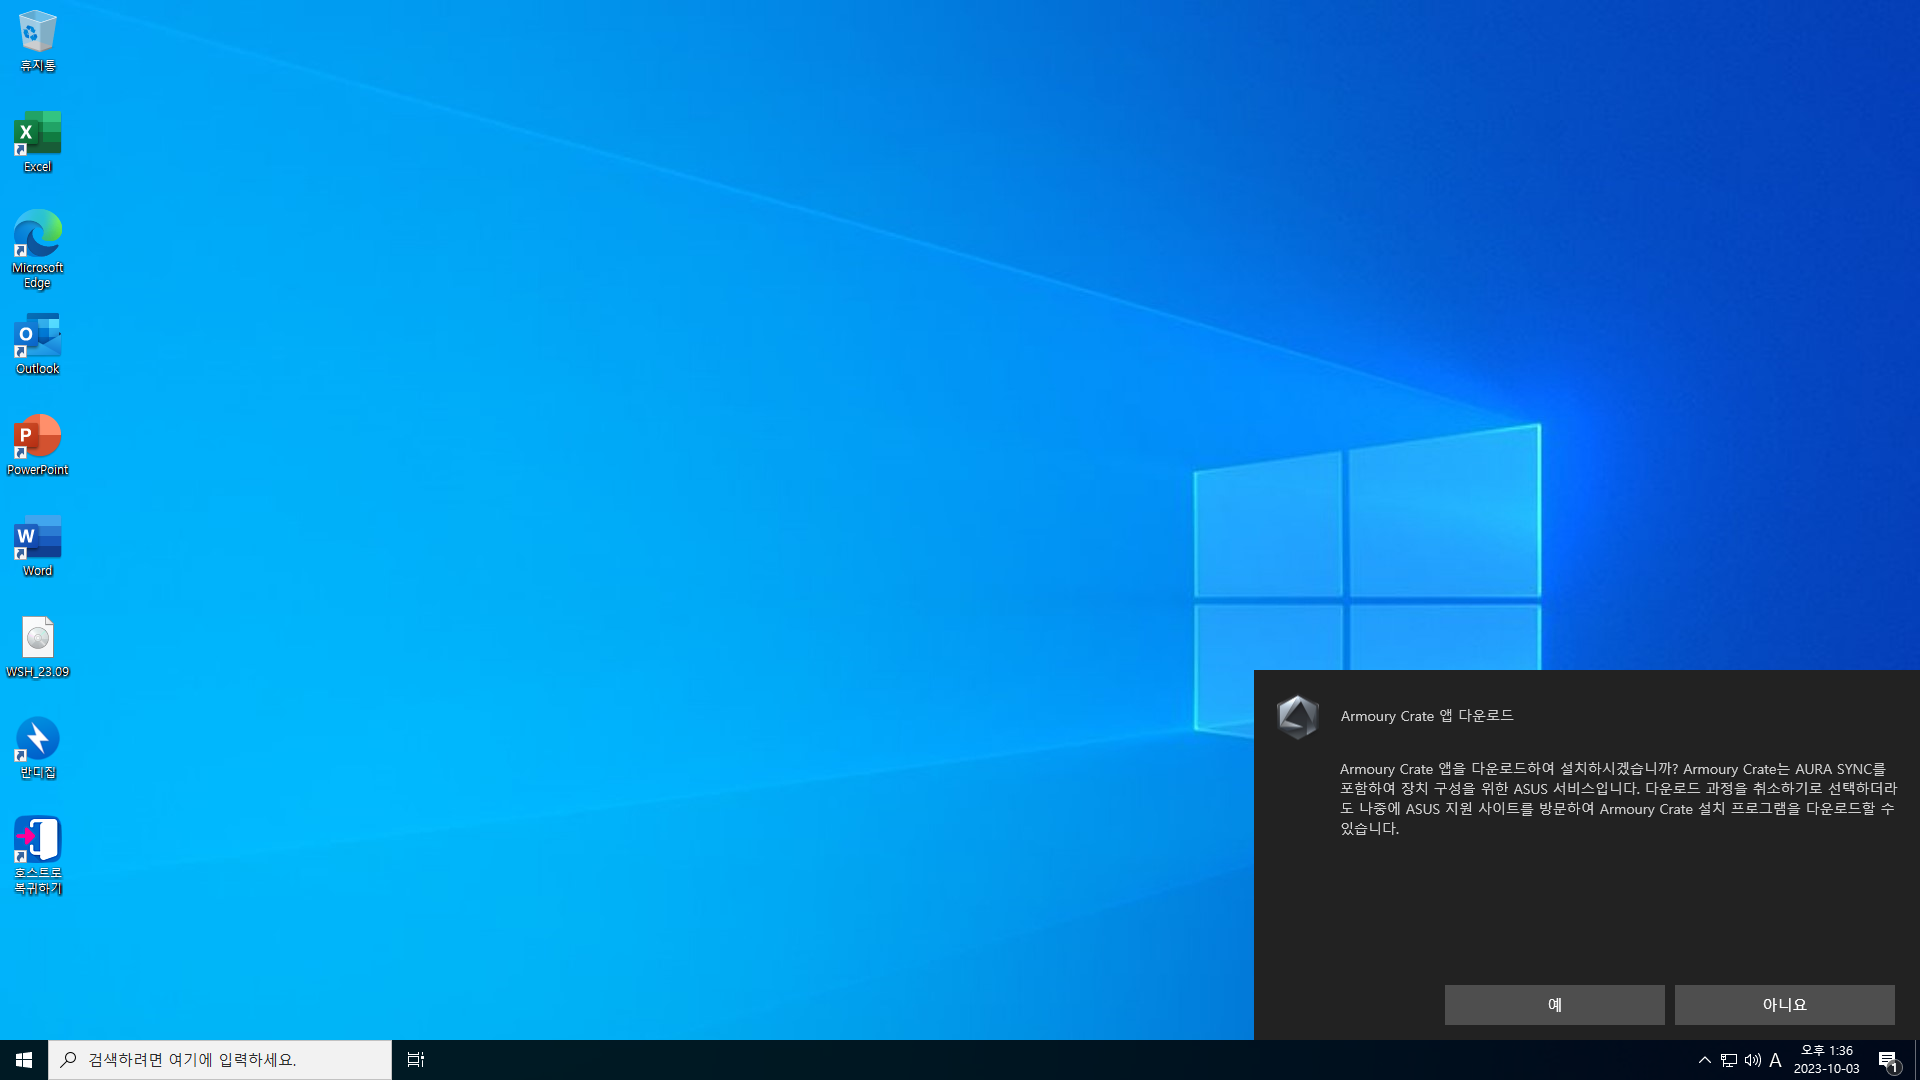Open Task View from the taskbar

click(x=416, y=1060)
